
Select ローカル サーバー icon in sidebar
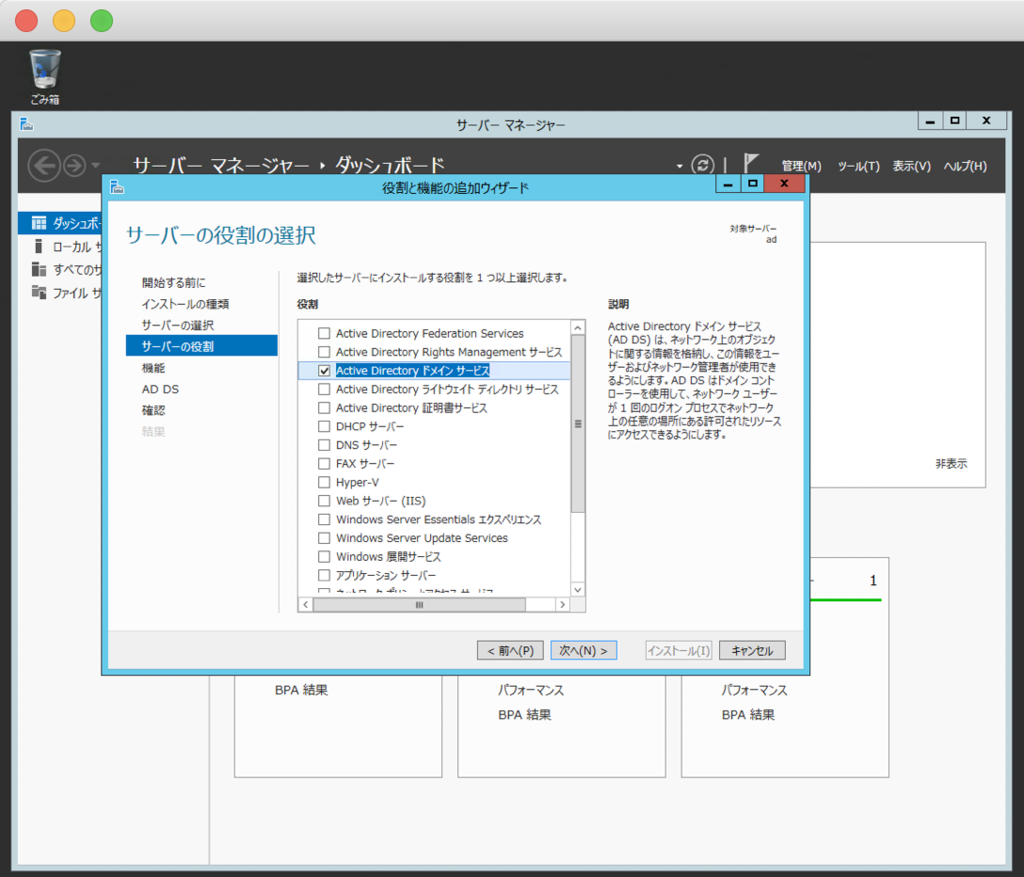[39, 246]
